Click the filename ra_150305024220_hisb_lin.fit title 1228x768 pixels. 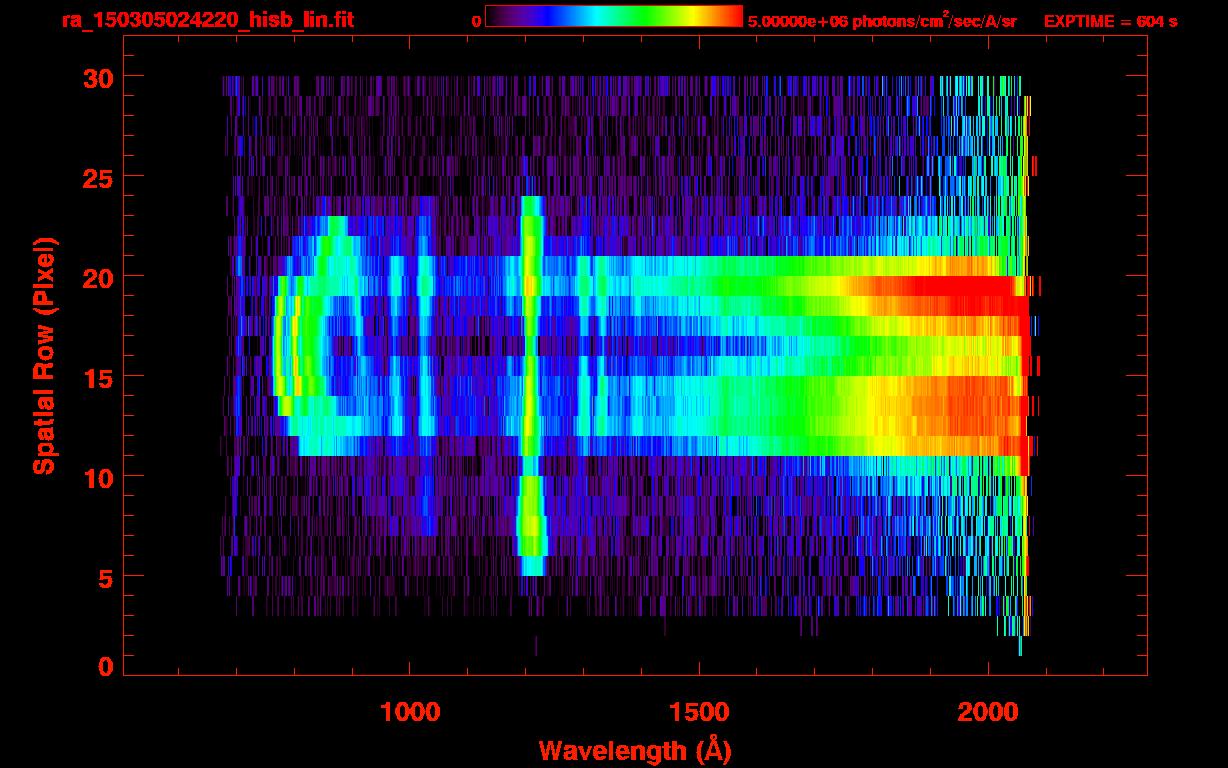tap(207, 19)
